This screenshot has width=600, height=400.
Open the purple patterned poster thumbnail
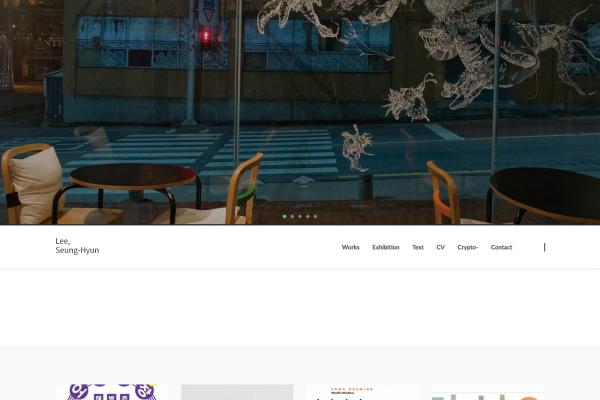[x=112, y=392]
